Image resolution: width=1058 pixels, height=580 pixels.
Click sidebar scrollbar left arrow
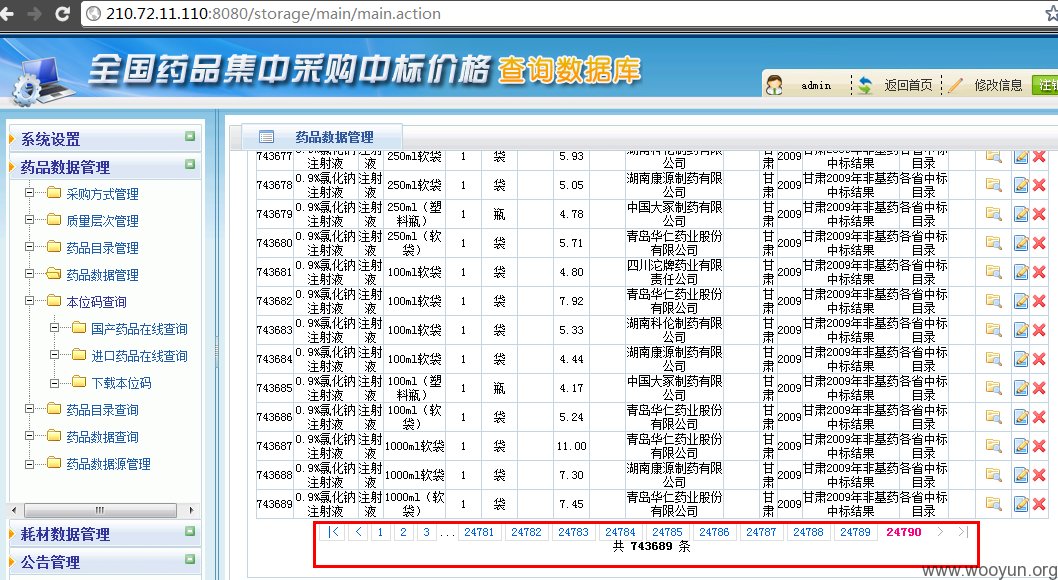(13, 510)
